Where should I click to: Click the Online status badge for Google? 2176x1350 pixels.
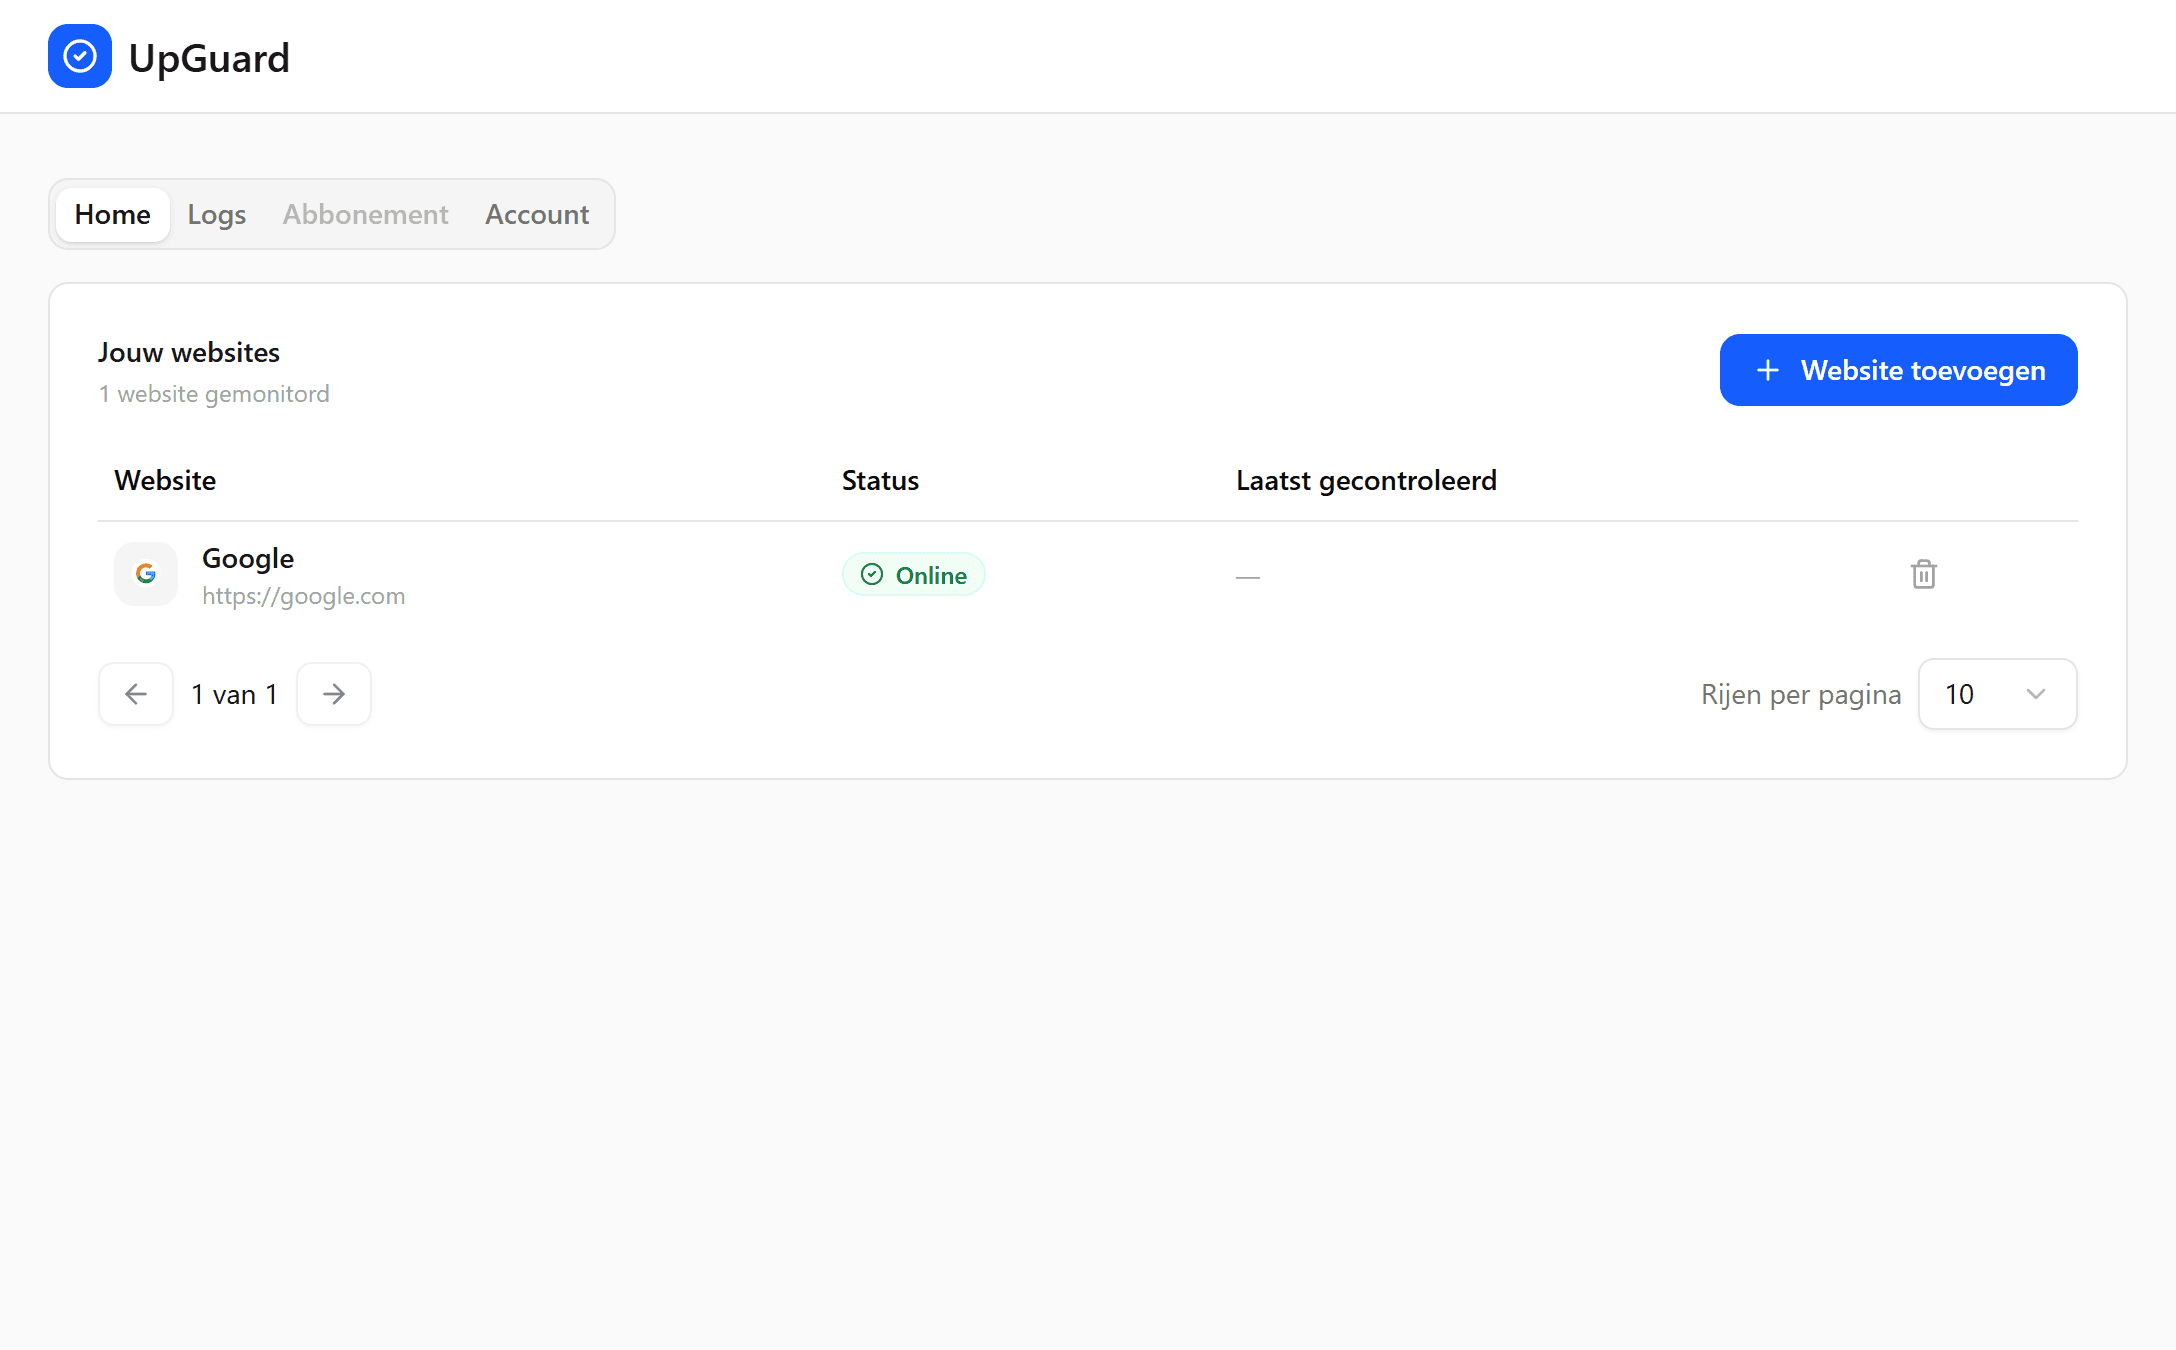click(x=913, y=574)
